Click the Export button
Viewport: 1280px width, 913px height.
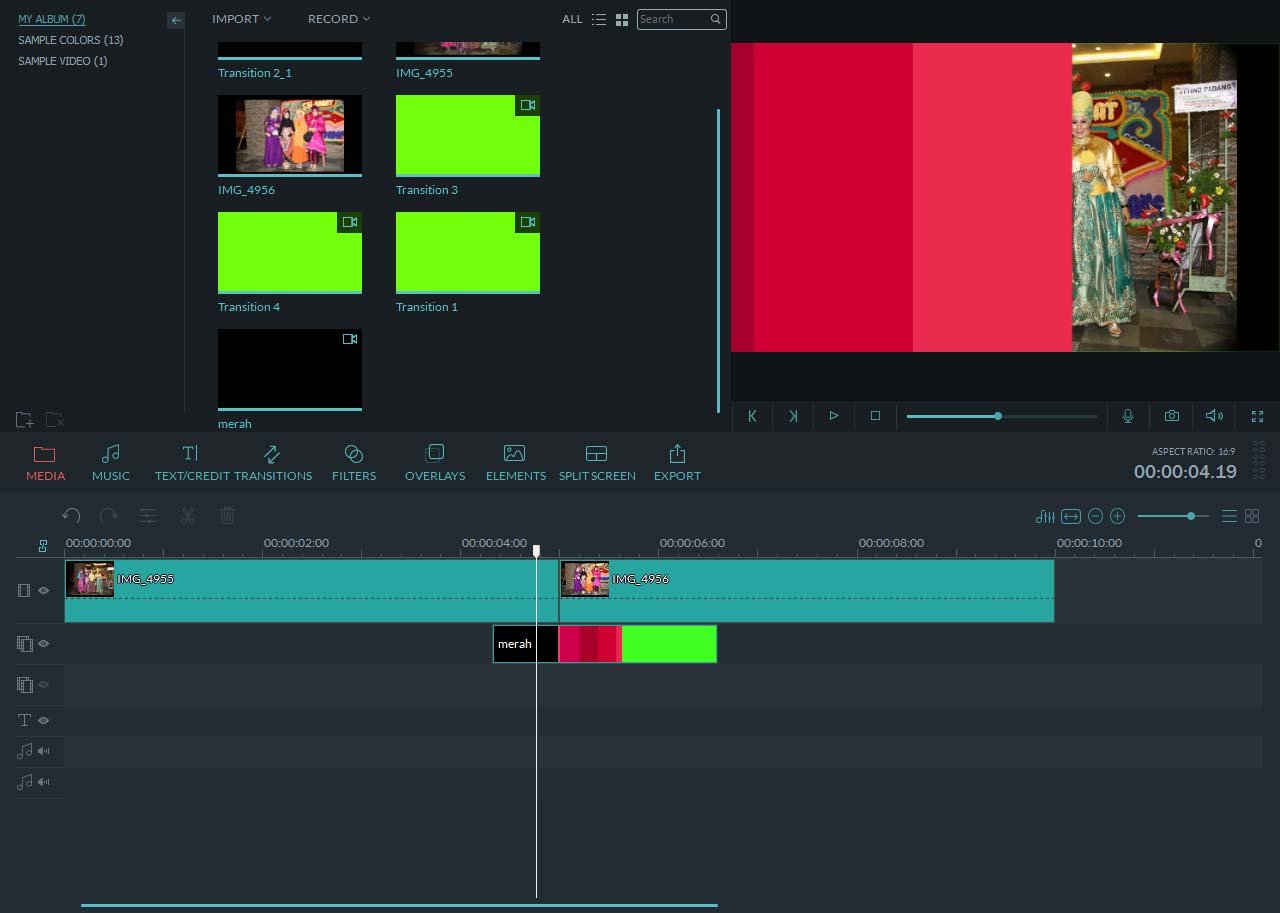point(677,463)
